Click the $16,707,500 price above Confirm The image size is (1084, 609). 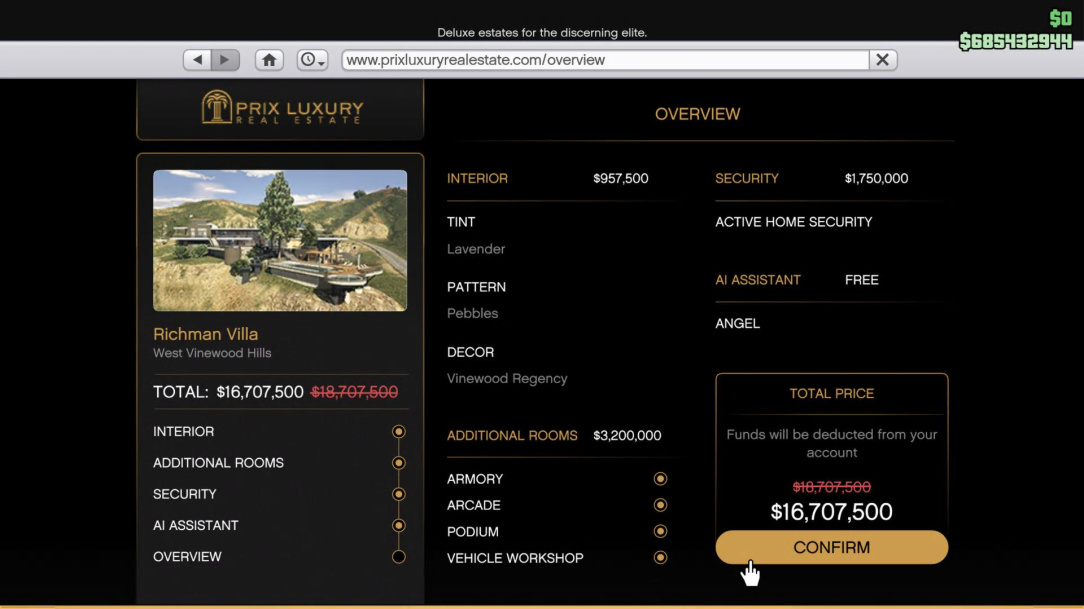click(832, 512)
